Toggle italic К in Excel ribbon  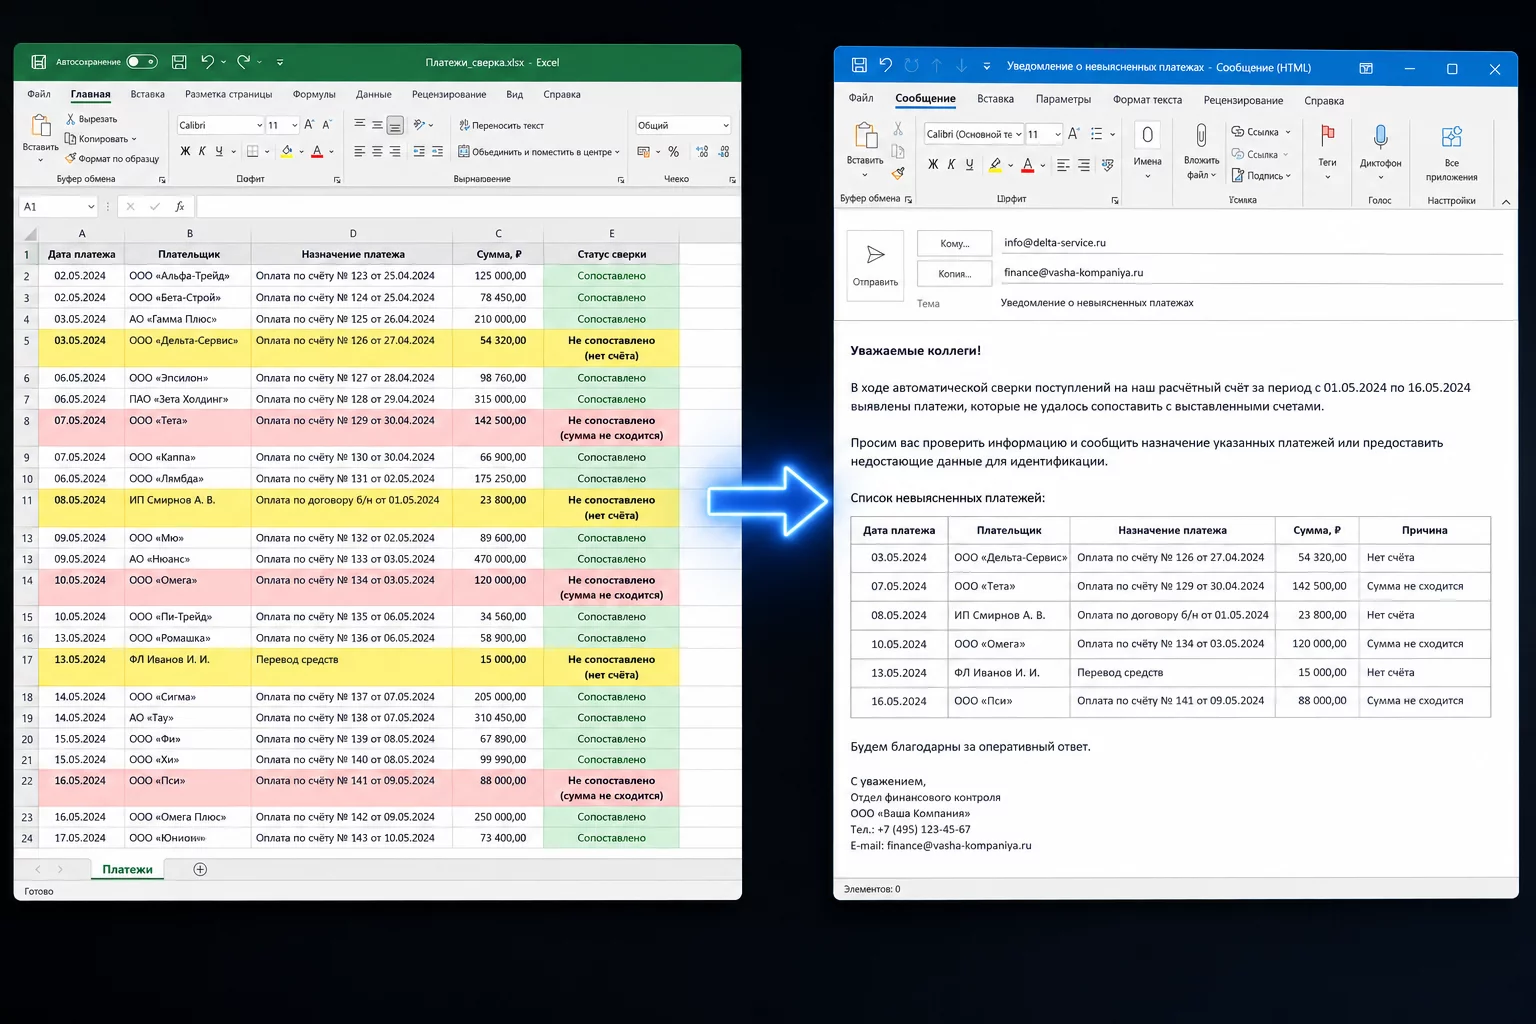tap(202, 152)
